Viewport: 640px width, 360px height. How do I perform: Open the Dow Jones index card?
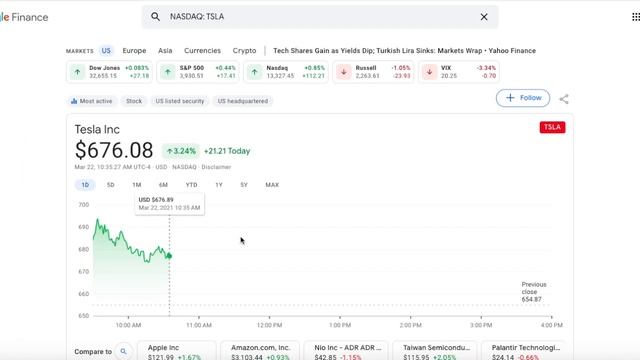(x=109, y=72)
